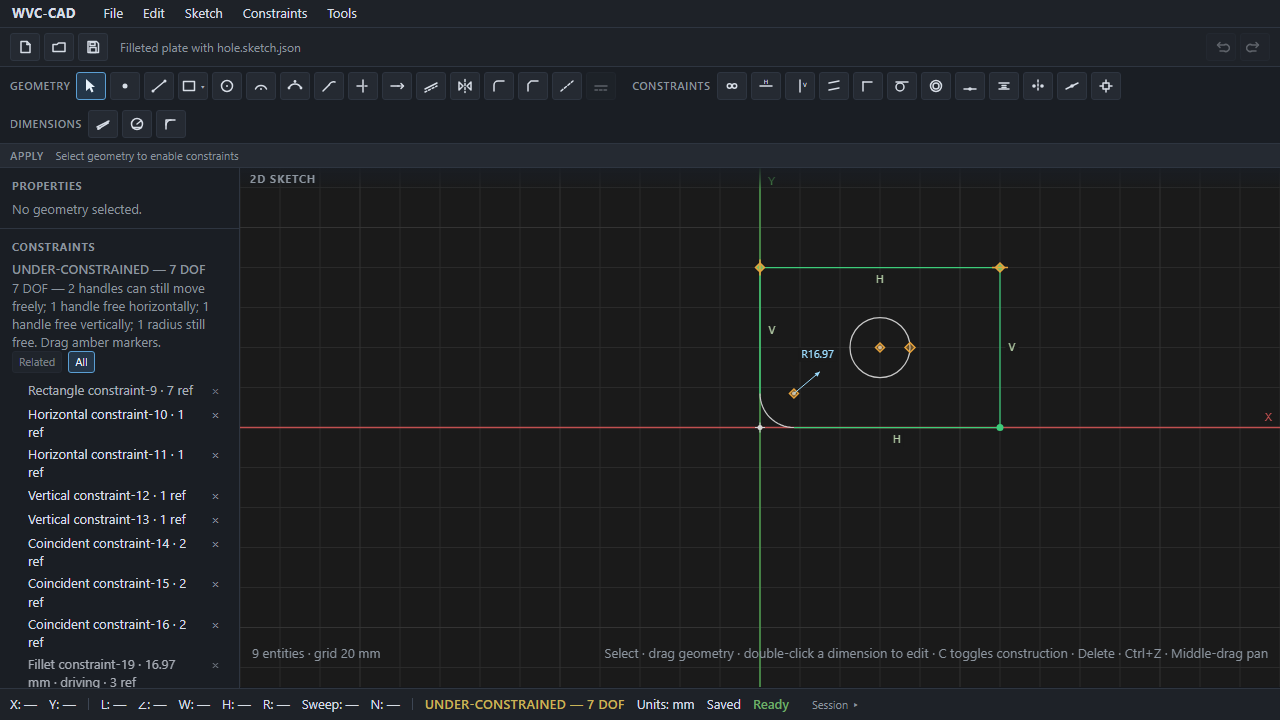1280x720 pixels.
Task: Pick the three-point arc tool
Action: pyautogui.click(x=295, y=86)
